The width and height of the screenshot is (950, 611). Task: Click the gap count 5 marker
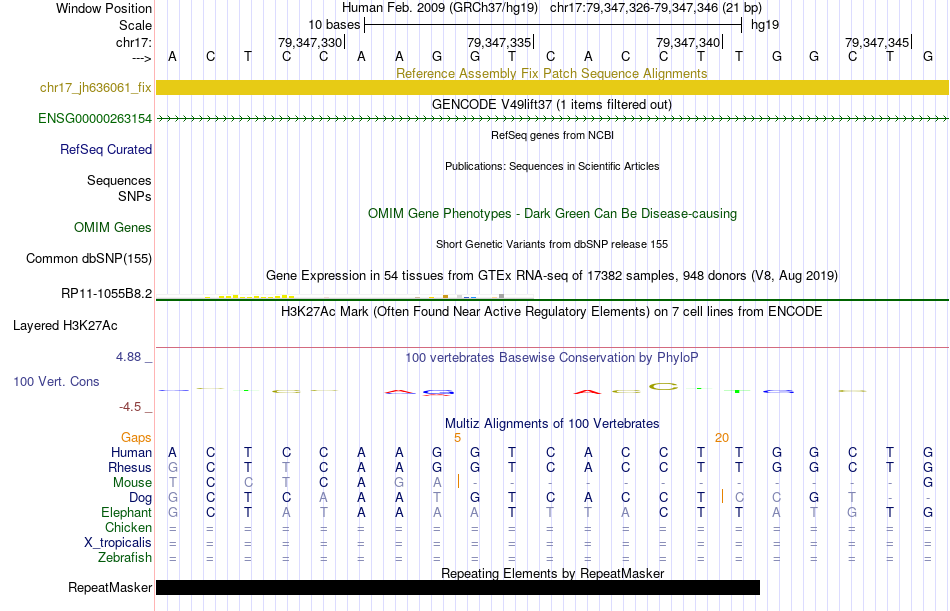(457, 438)
